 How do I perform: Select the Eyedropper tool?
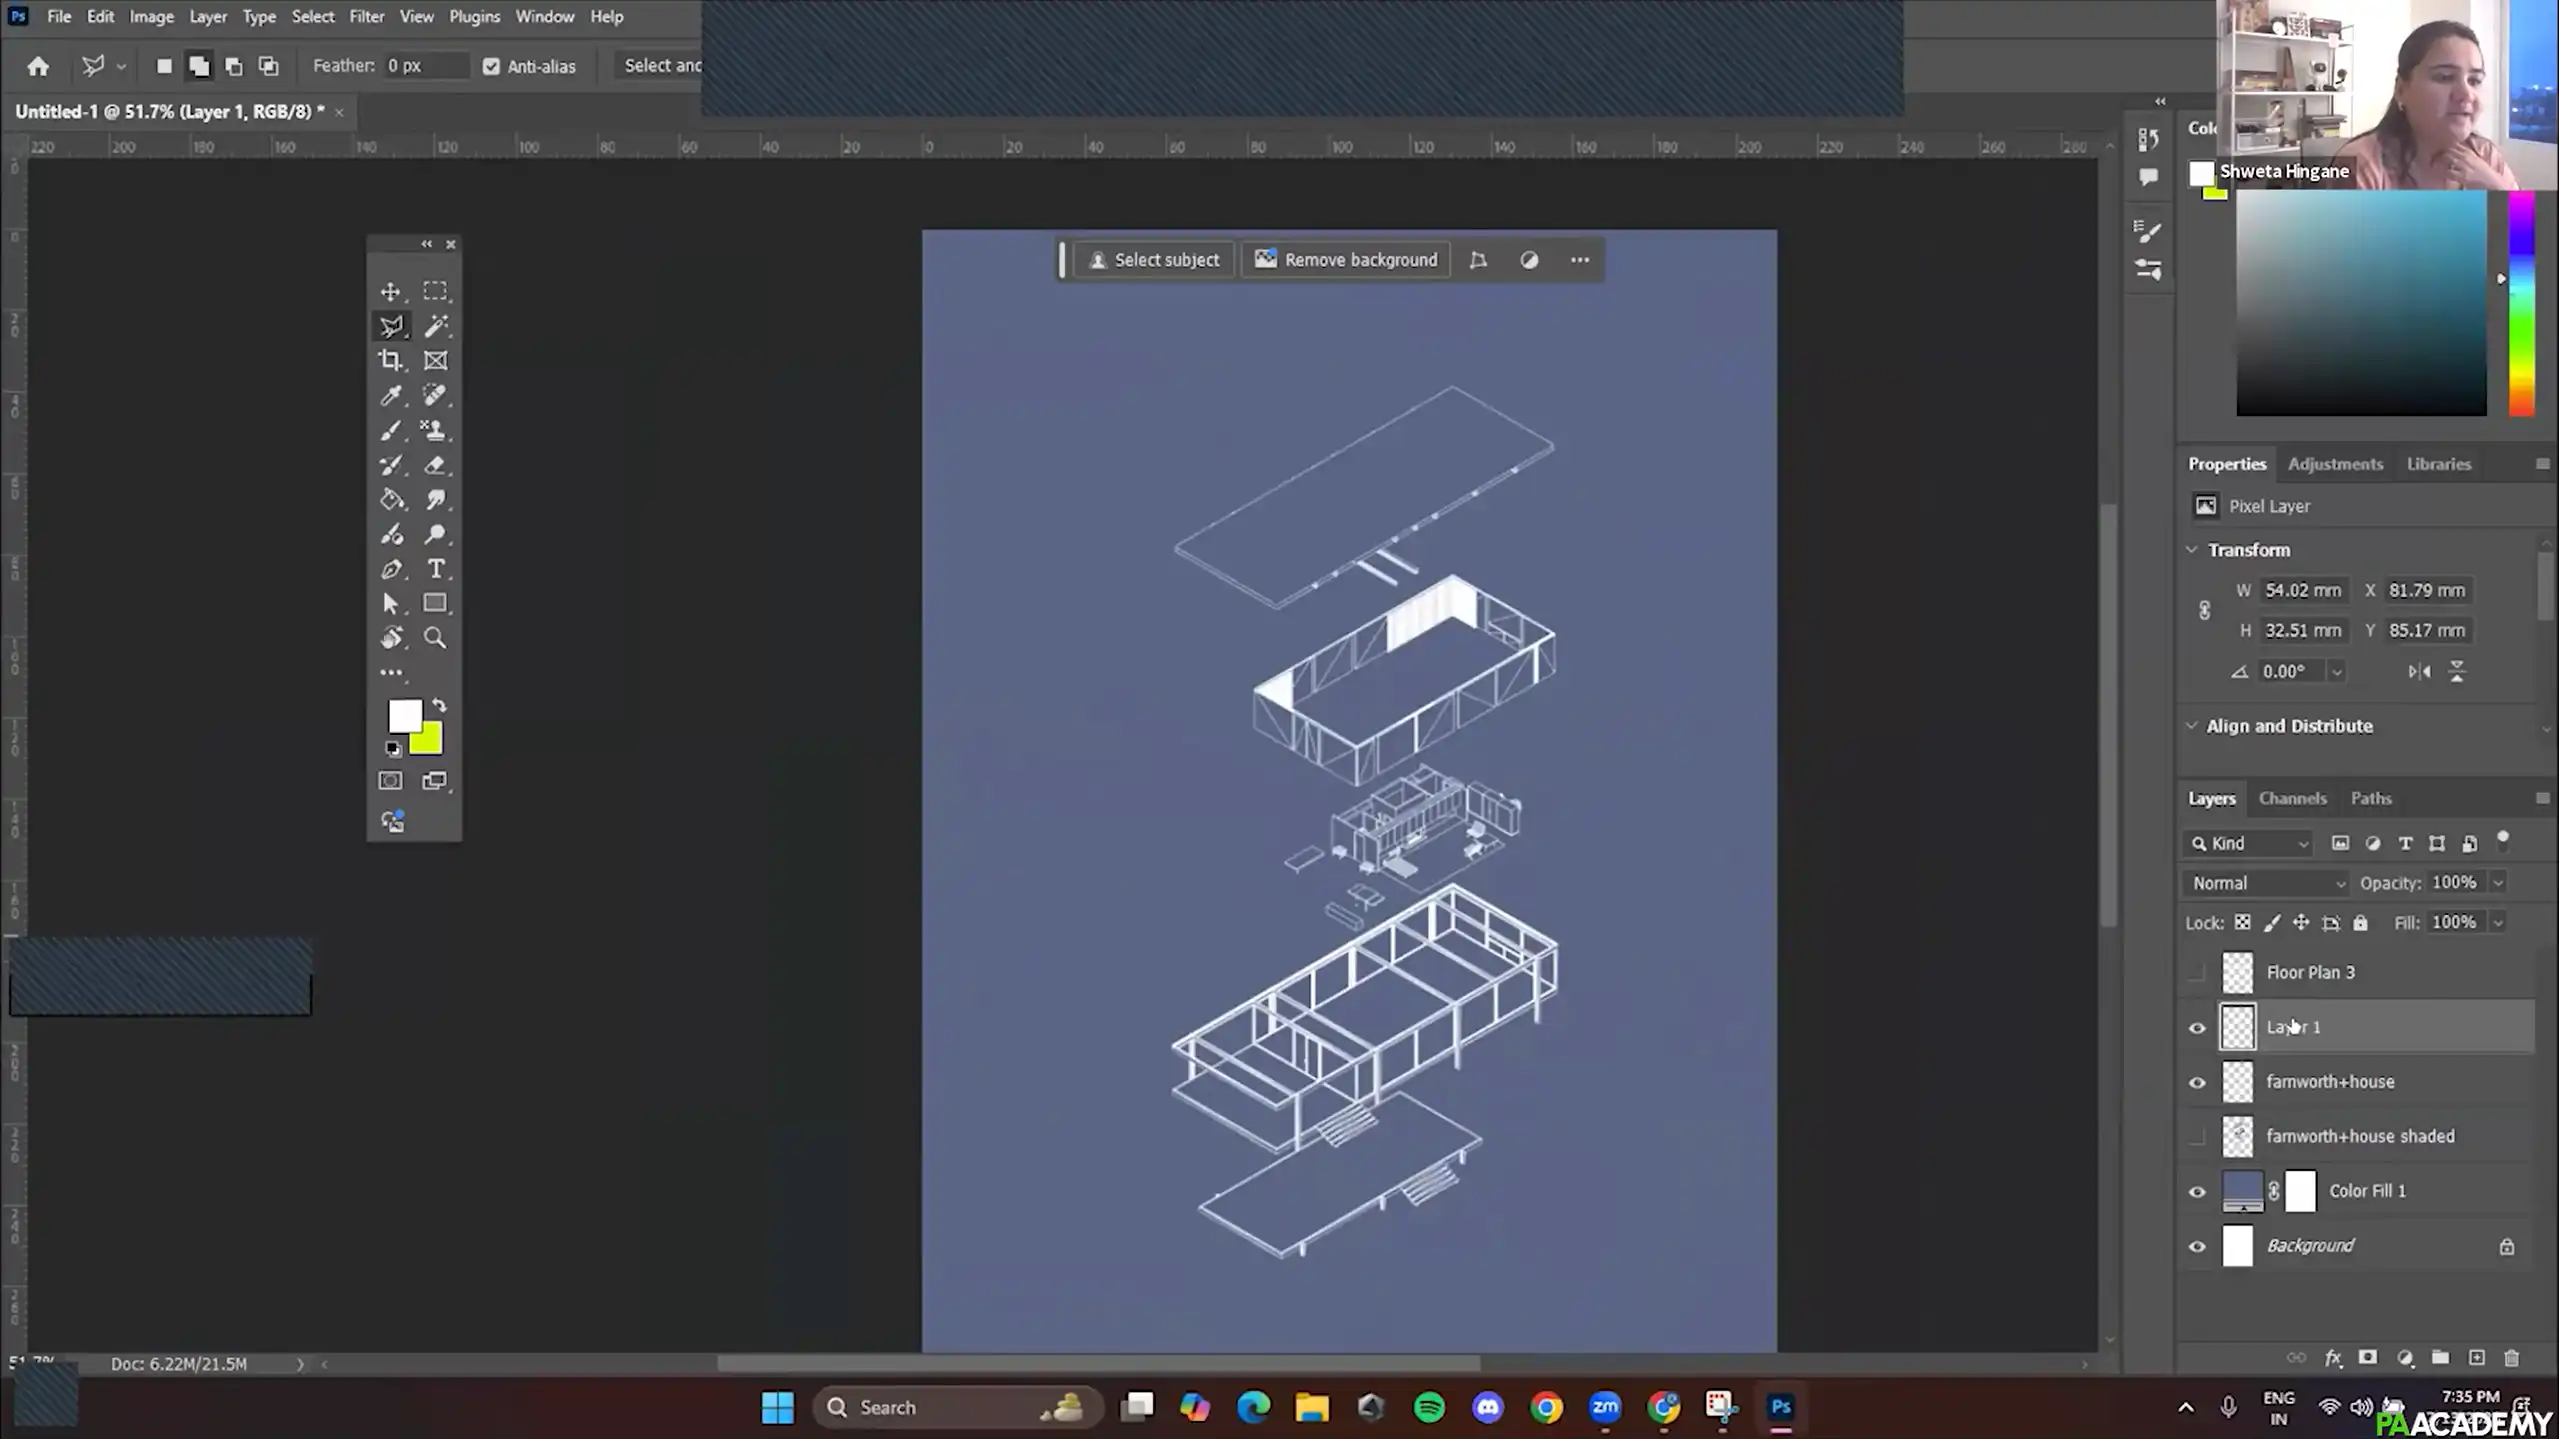pos(391,396)
